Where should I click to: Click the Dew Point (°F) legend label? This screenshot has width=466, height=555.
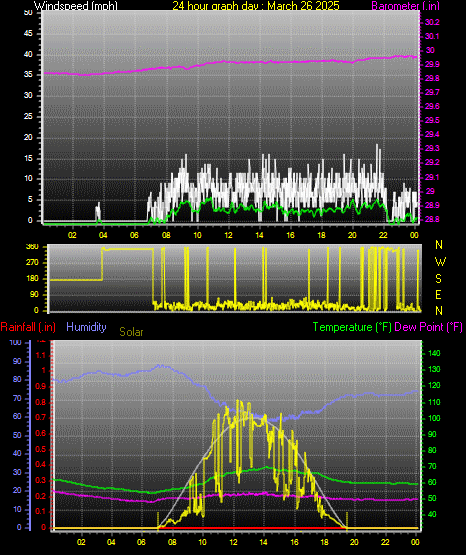pos(428,327)
